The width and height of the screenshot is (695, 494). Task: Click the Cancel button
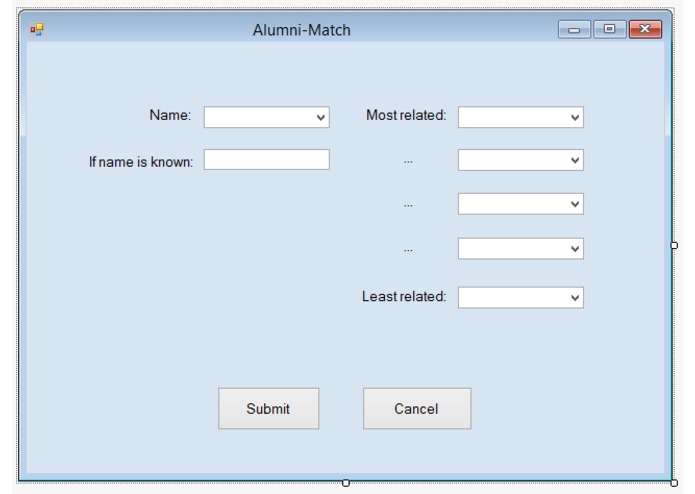417,408
